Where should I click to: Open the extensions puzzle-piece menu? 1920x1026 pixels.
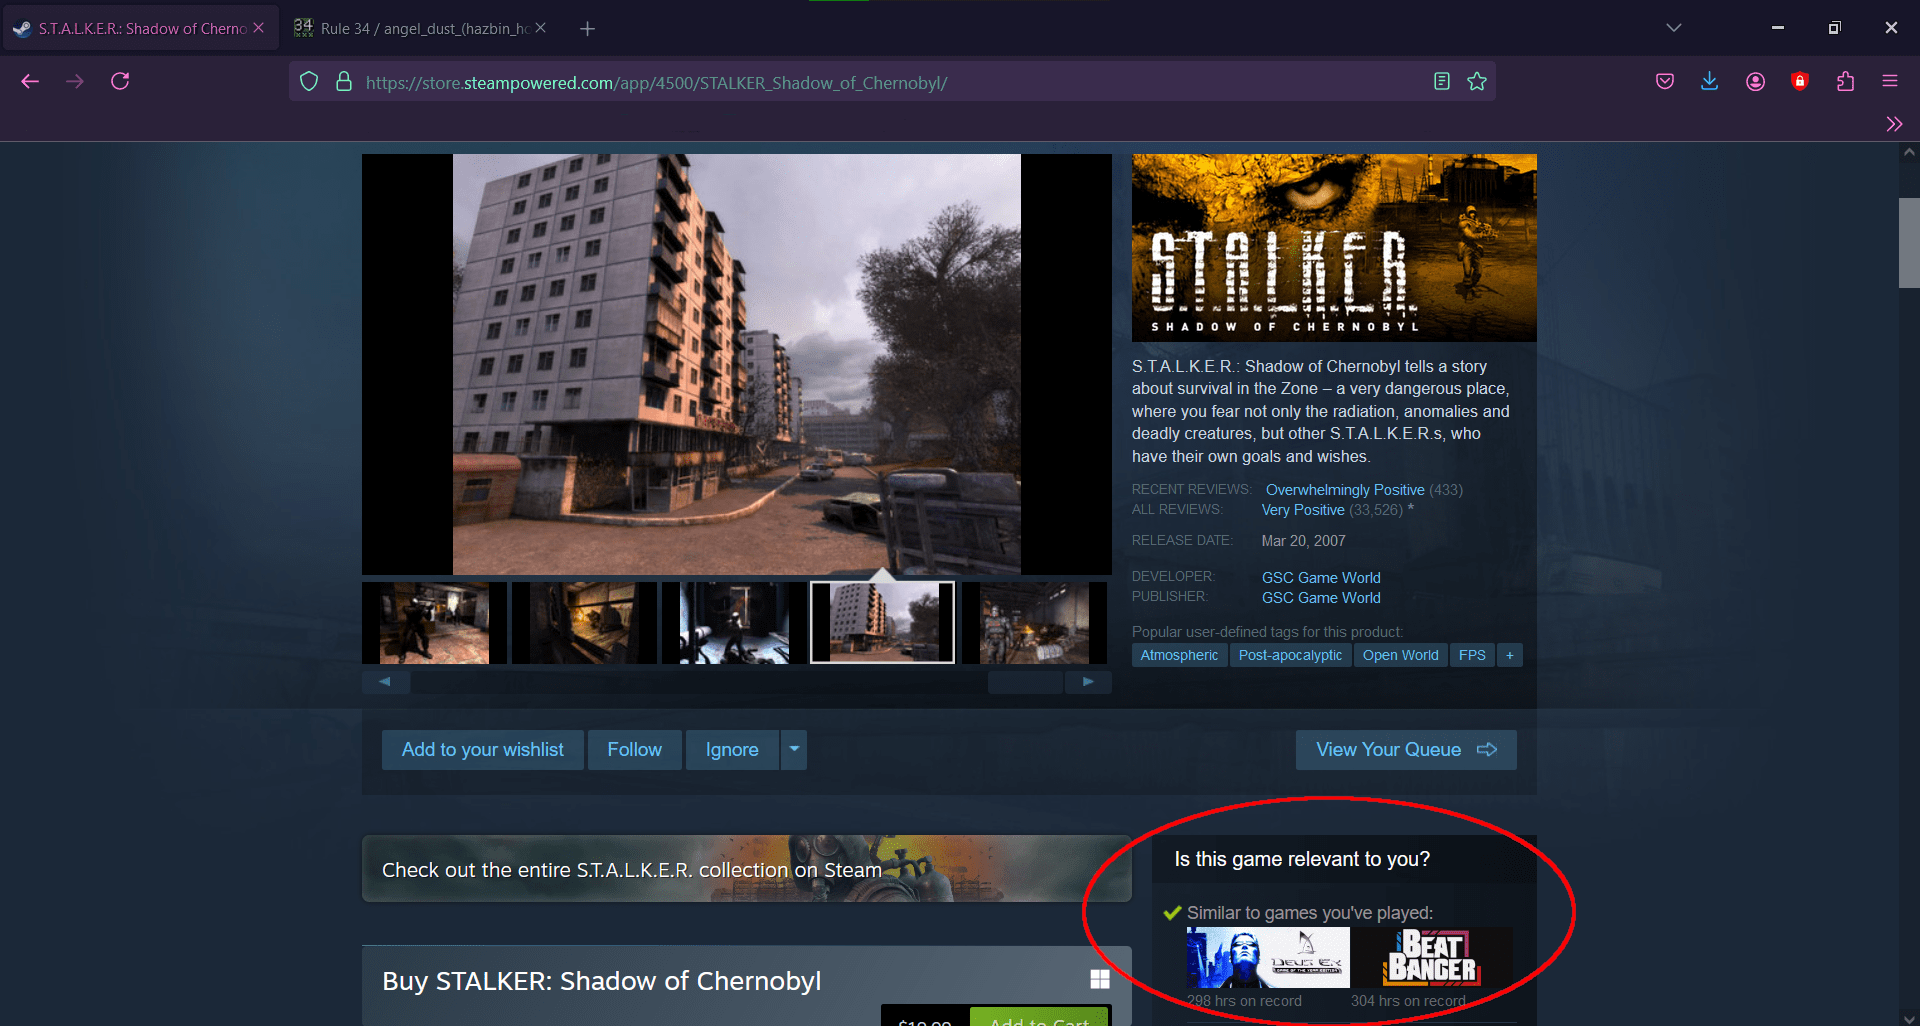point(1845,82)
